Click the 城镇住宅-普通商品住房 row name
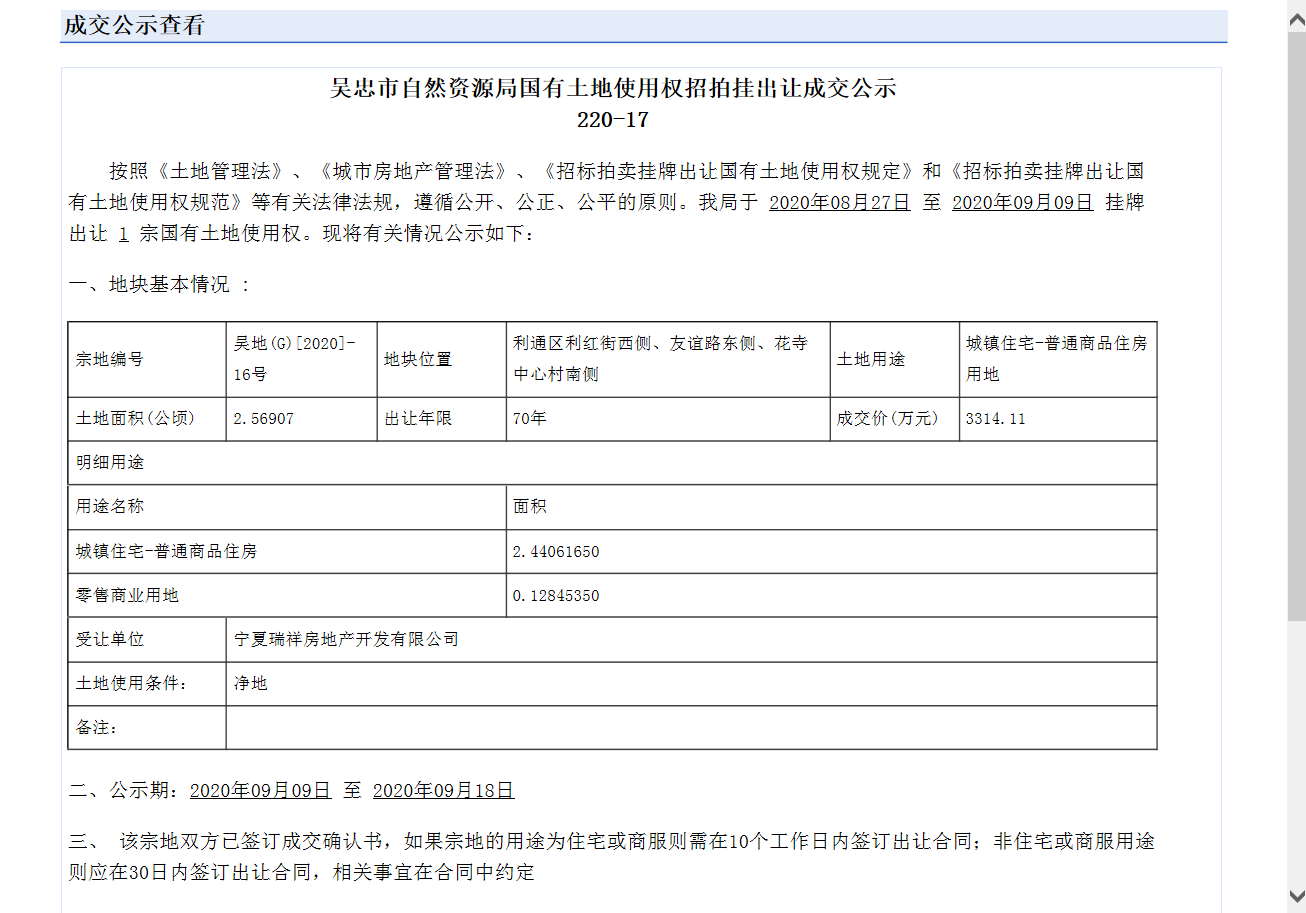 coord(167,551)
